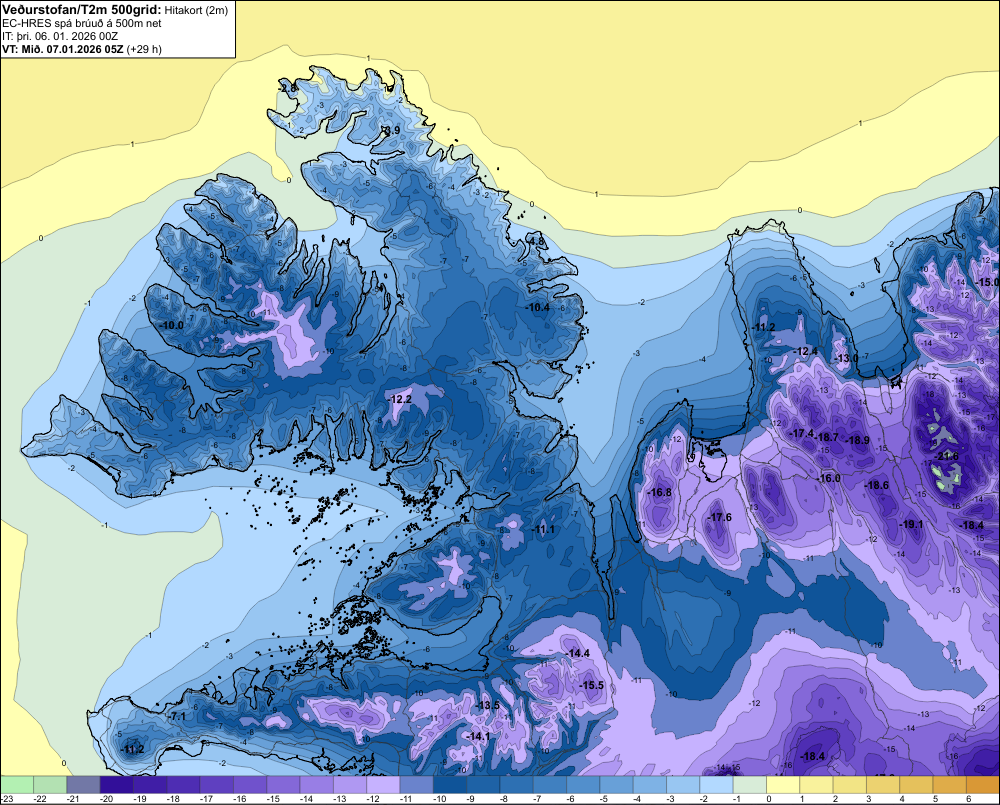This screenshot has height=805, width=1000.
Task: Click the legend scale label '-15'
Action: (x=273, y=799)
